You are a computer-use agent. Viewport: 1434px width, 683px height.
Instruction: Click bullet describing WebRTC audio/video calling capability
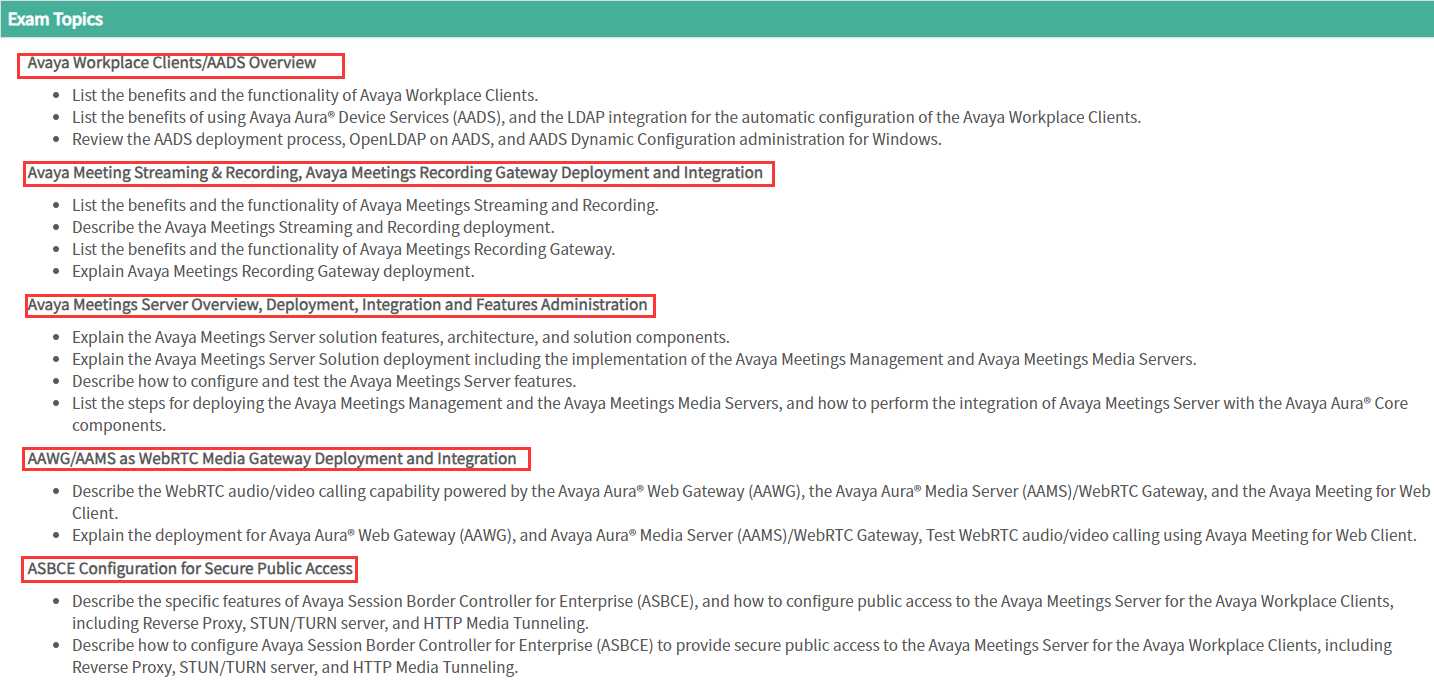[751, 502]
